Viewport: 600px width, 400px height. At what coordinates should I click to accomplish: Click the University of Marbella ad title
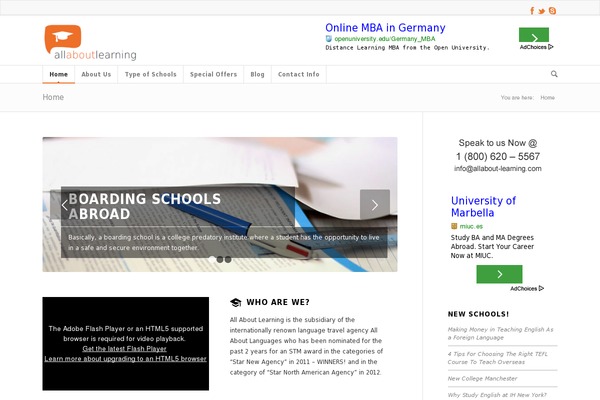(483, 206)
